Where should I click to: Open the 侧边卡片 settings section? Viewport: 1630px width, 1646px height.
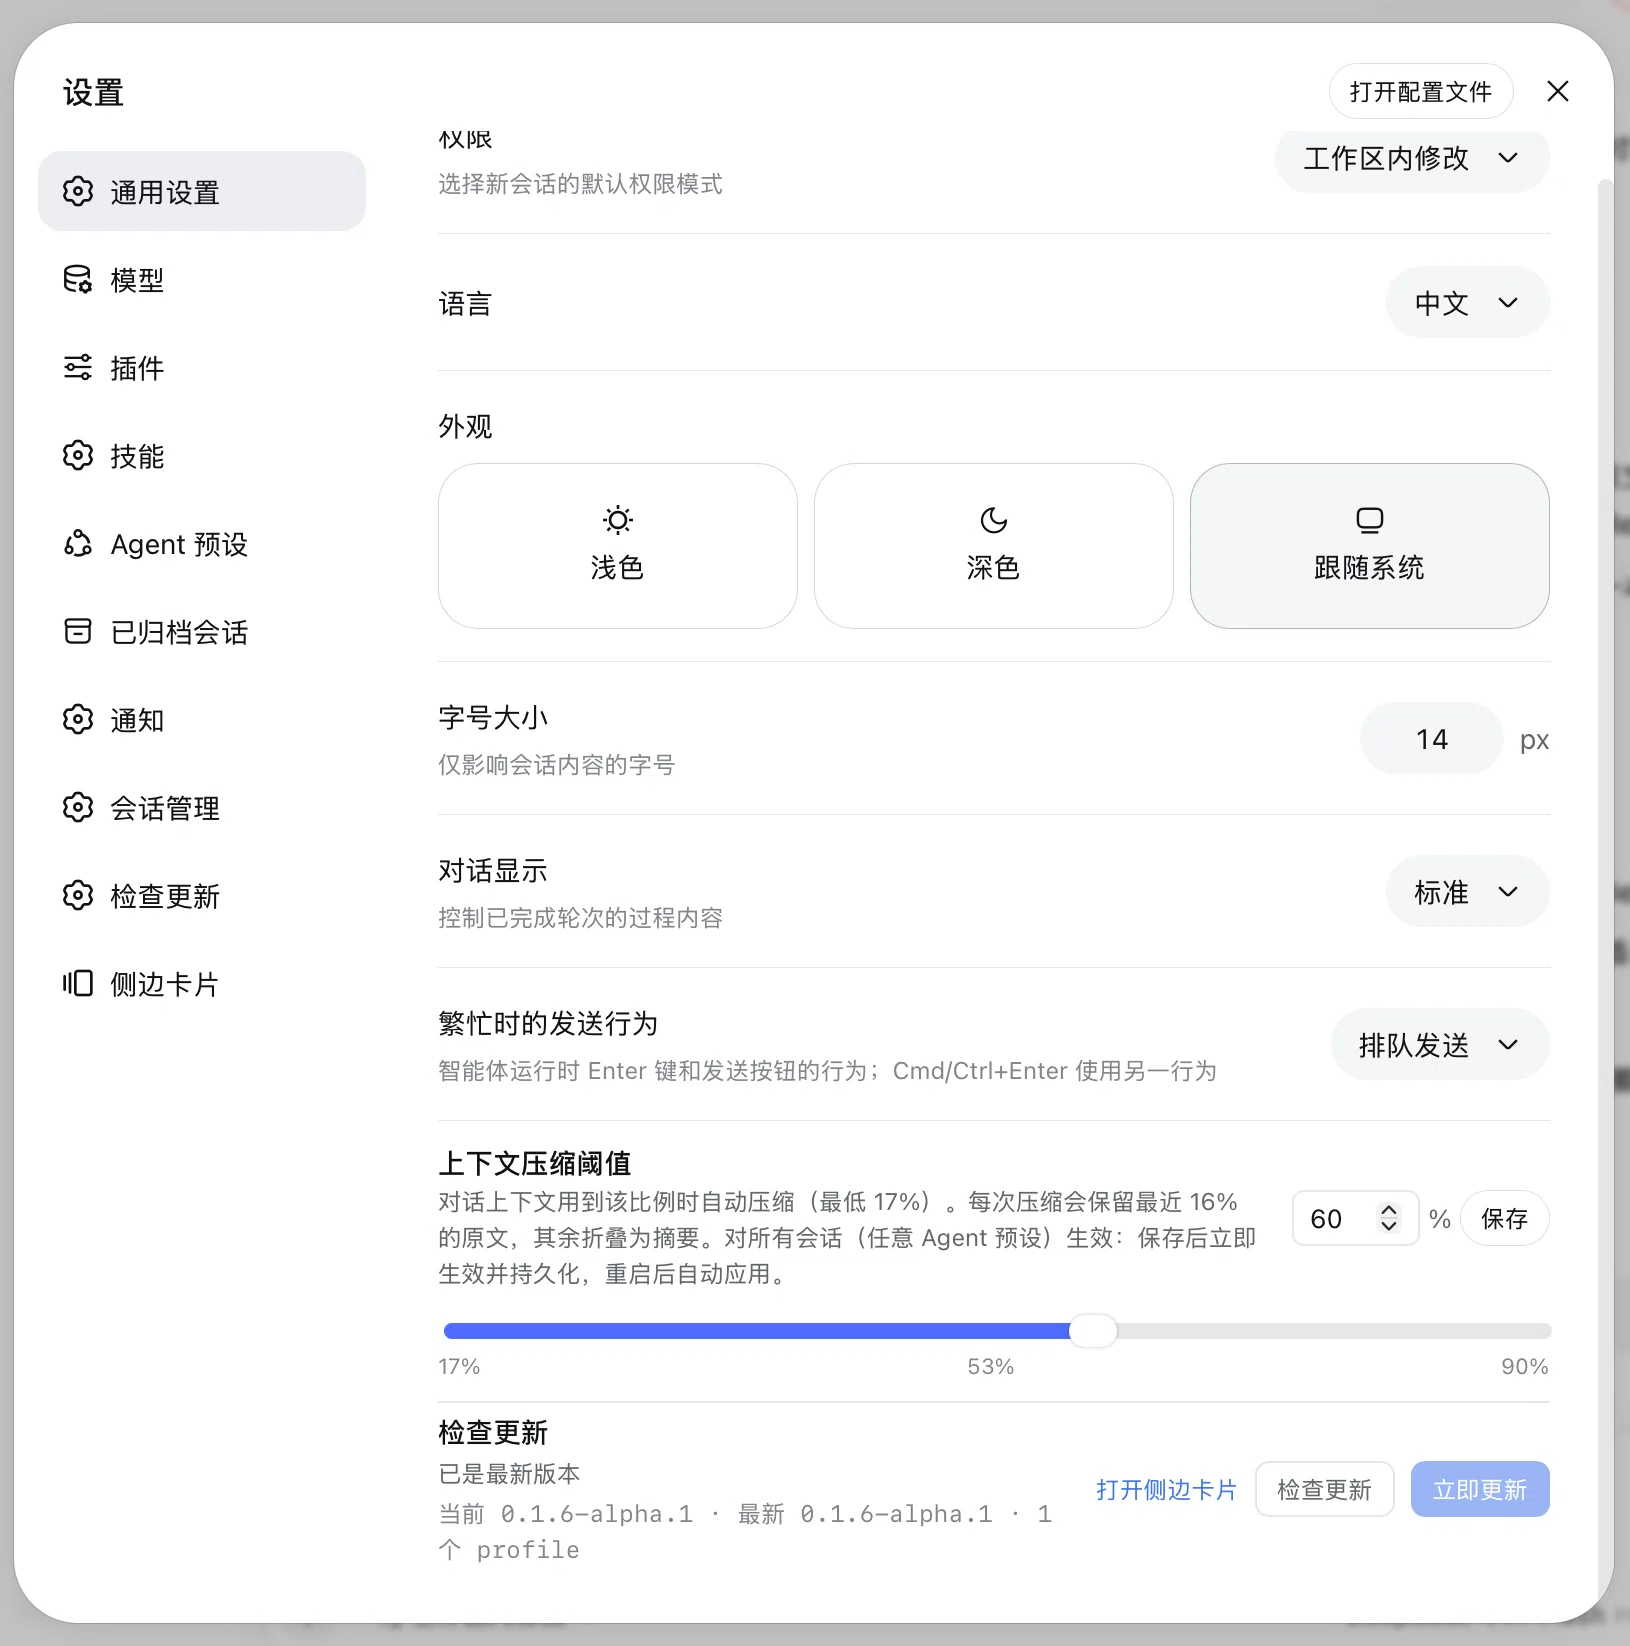pos(202,983)
